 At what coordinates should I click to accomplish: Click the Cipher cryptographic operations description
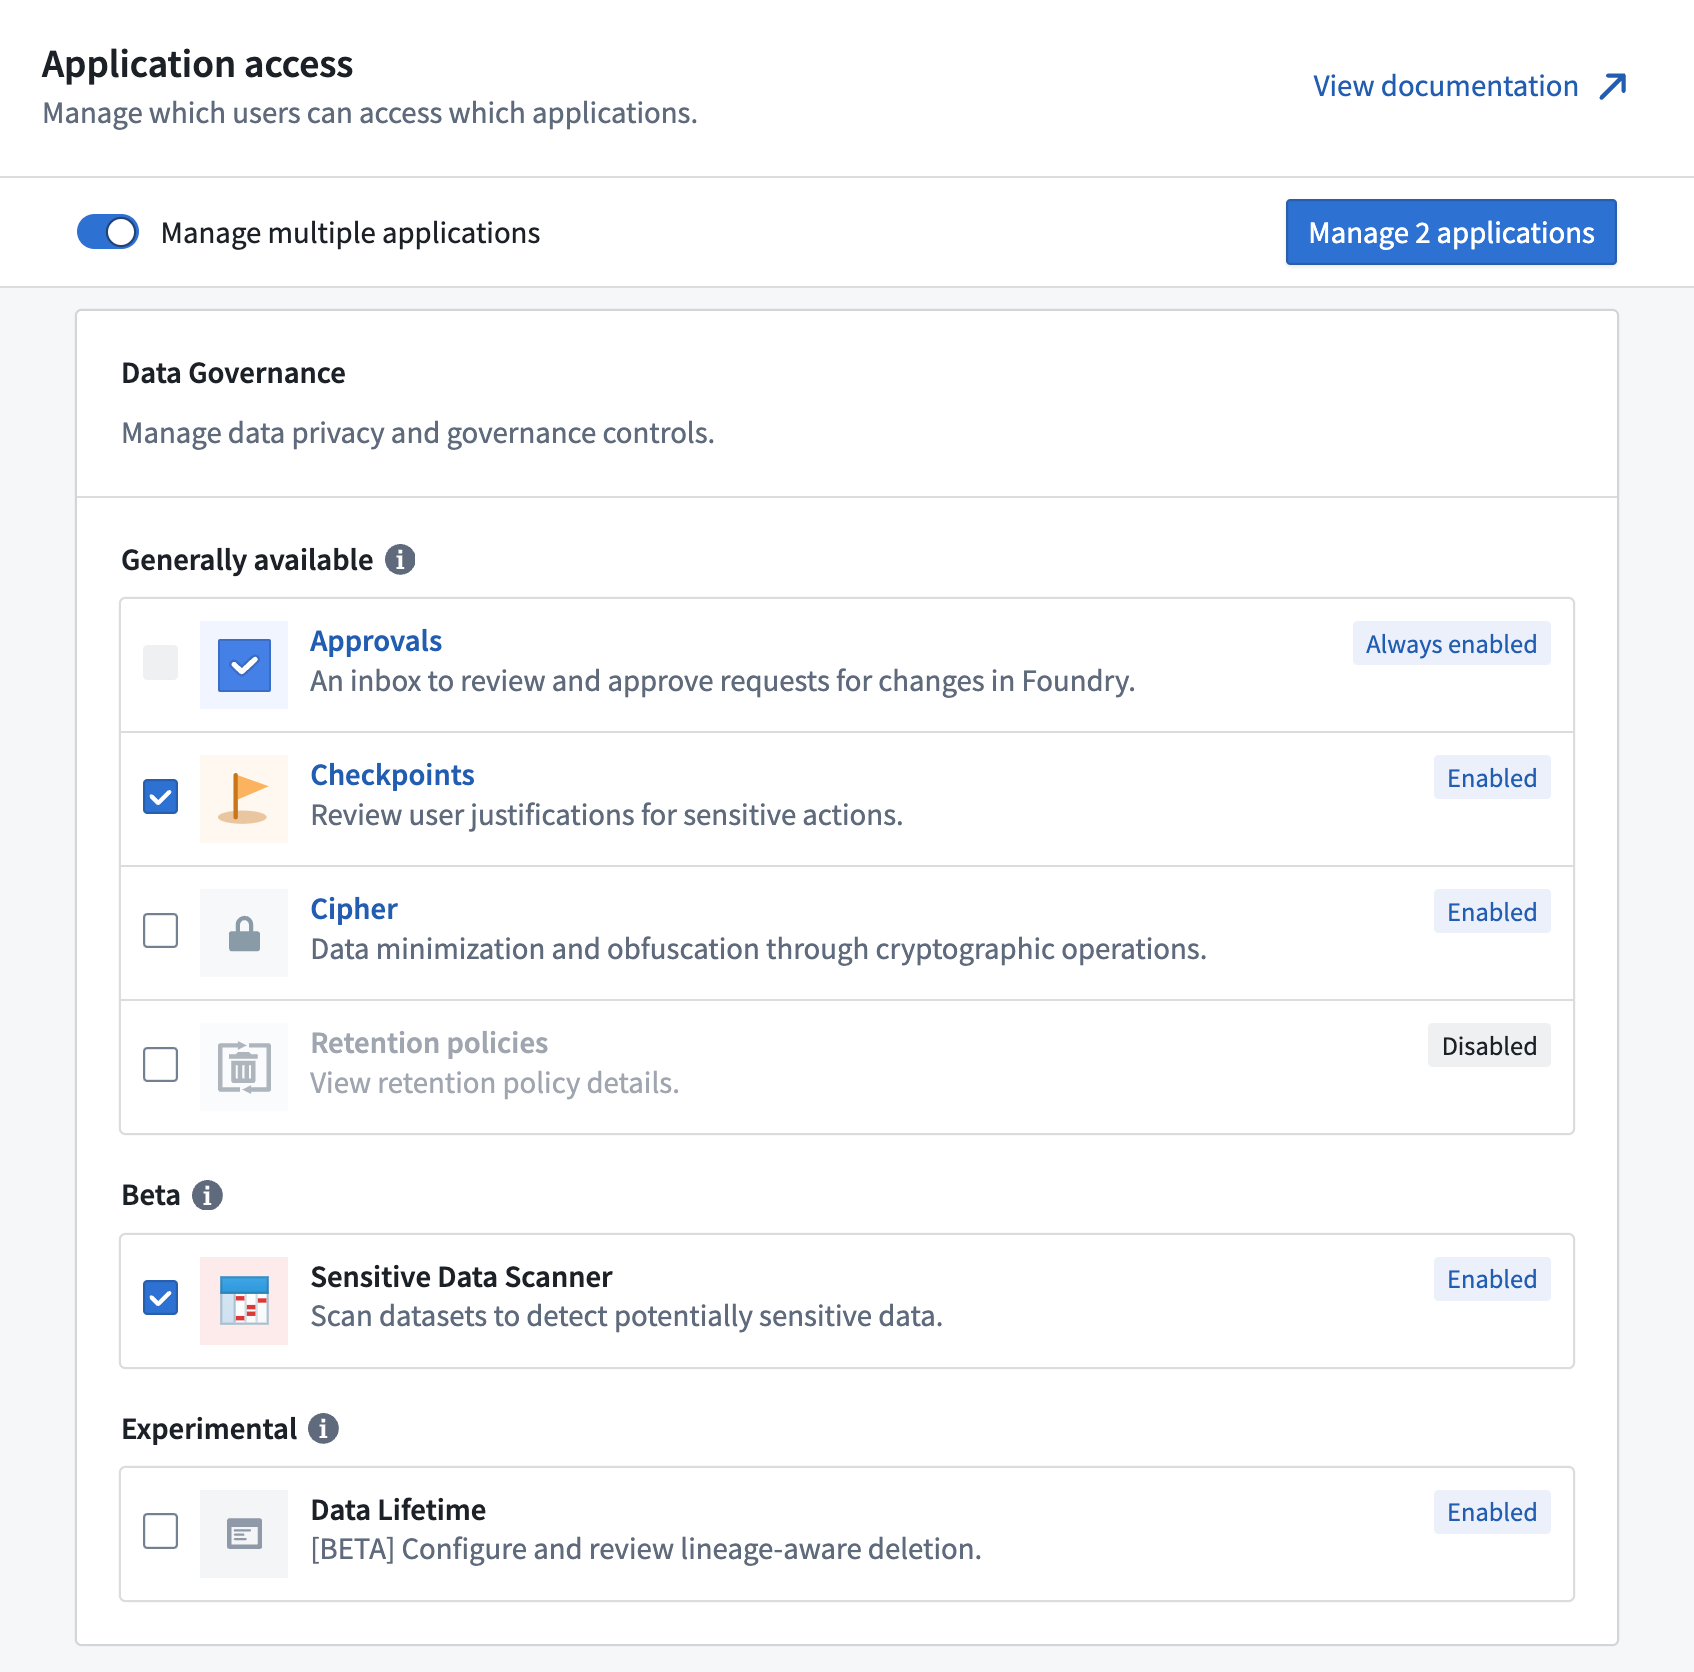tap(758, 949)
